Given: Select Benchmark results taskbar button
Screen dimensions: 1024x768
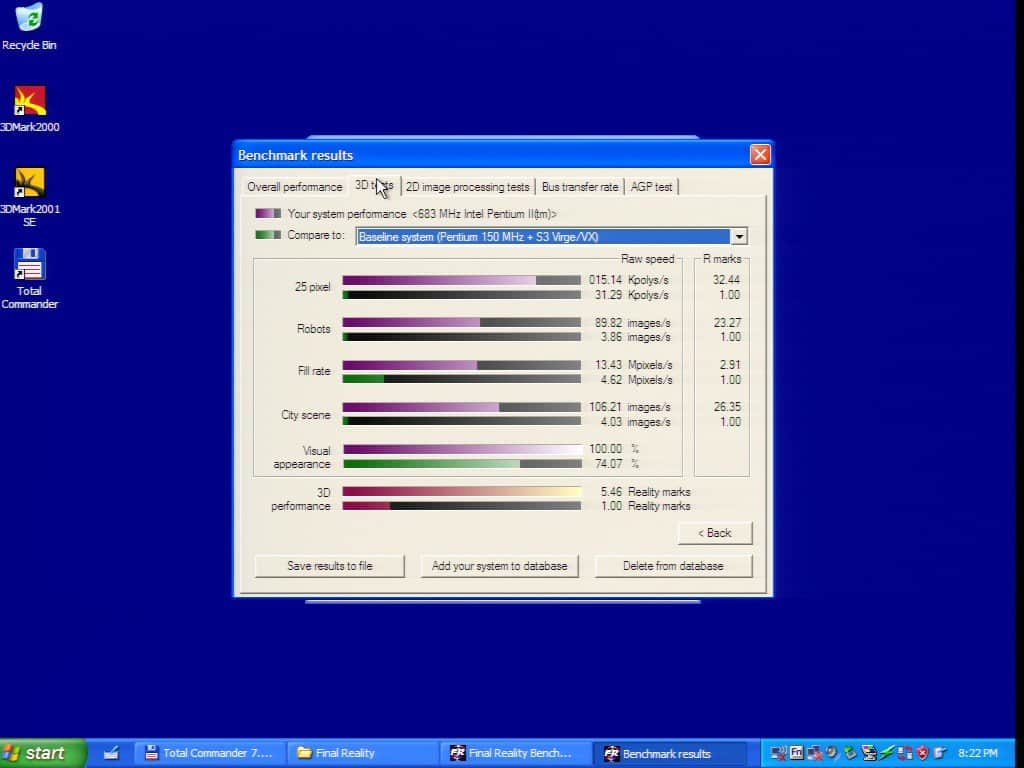Looking at the screenshot, I should 667,753.
